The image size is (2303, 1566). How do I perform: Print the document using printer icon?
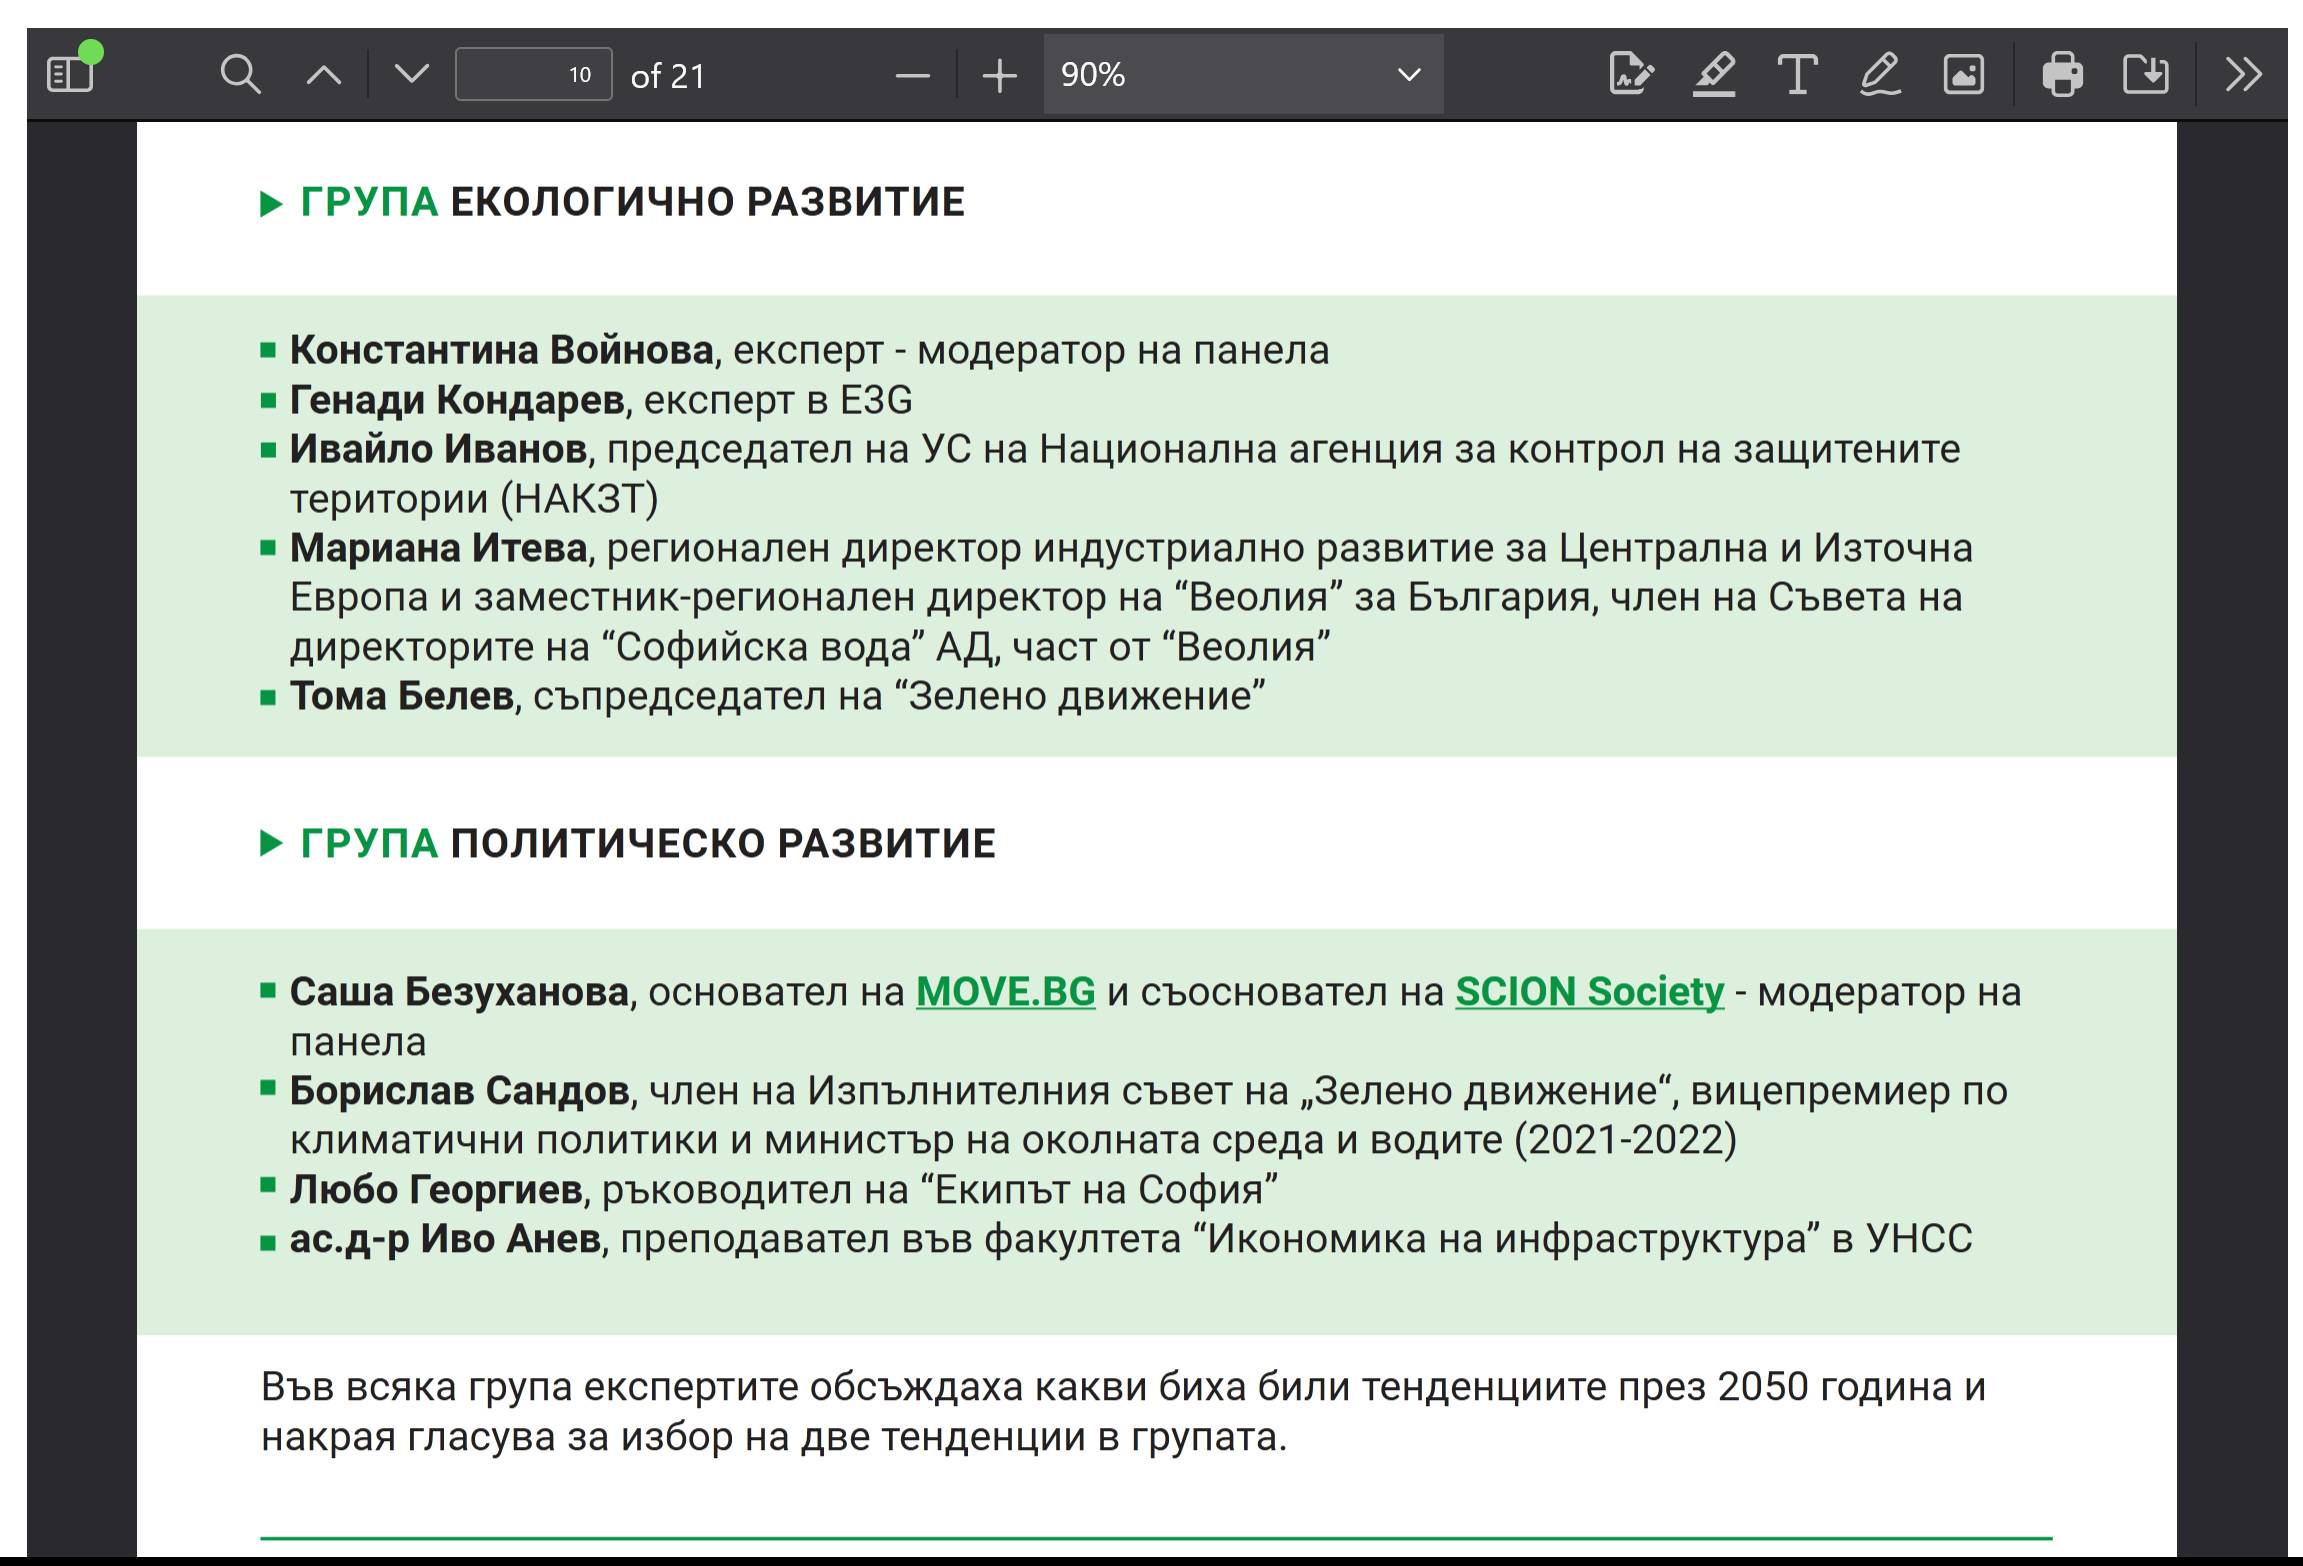point(2062,74)
